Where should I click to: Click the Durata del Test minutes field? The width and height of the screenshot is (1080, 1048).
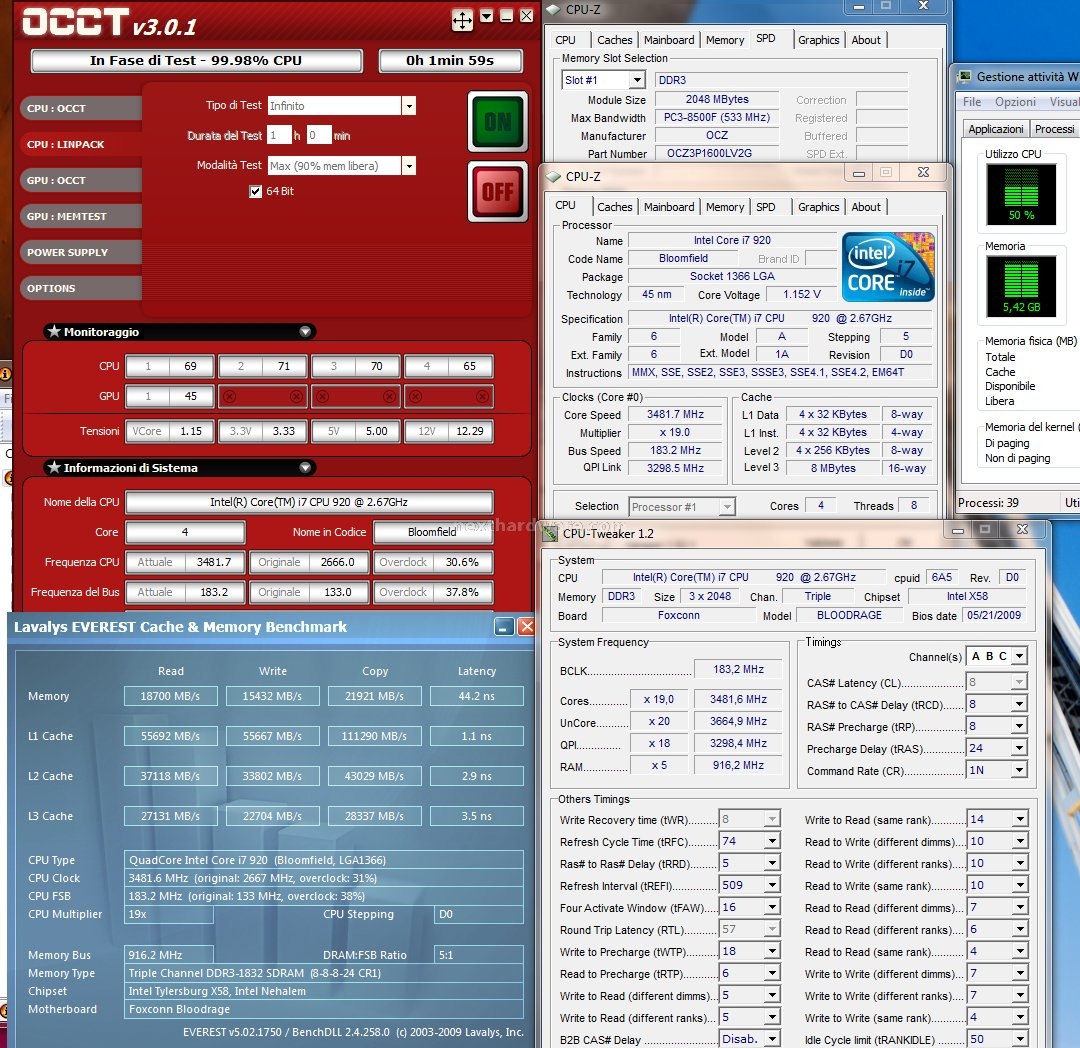[x=319, y=135]
